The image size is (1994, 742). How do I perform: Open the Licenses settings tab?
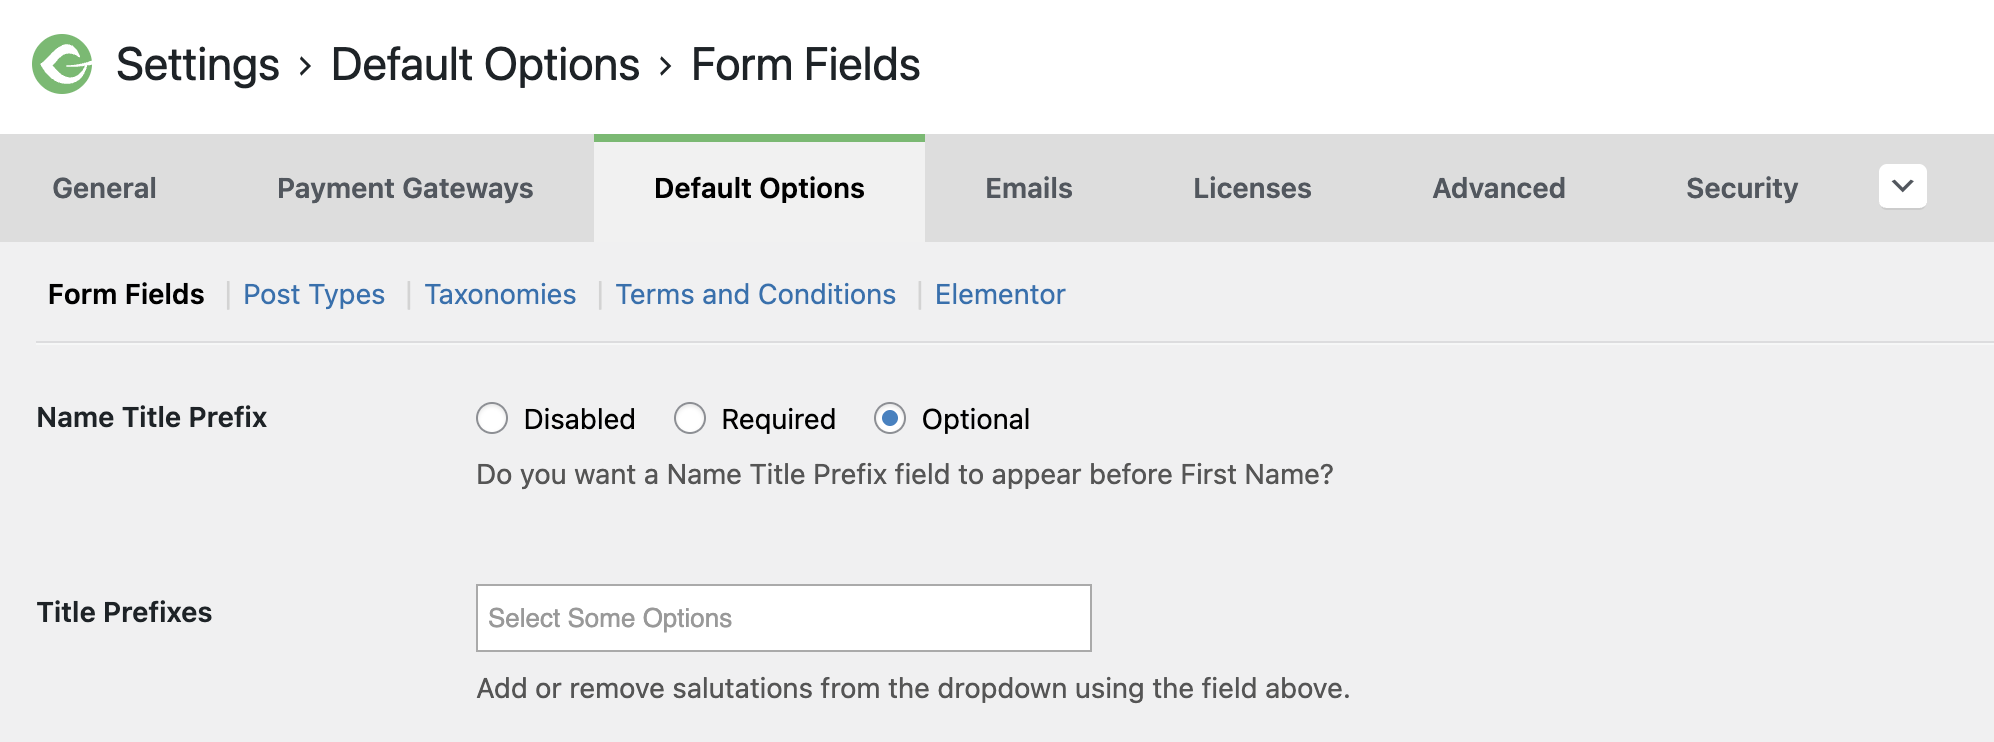[1251, 188]
